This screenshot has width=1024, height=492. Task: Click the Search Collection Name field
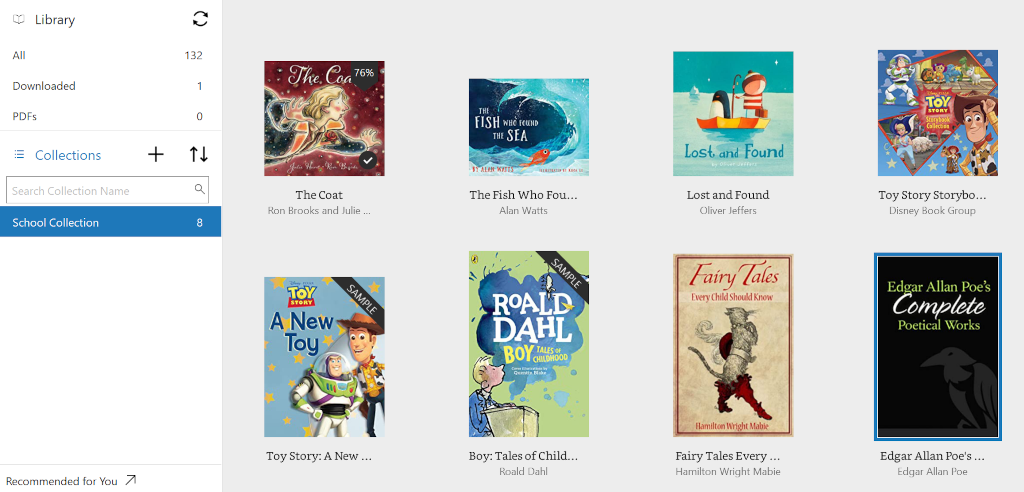(x=107, y=190)
